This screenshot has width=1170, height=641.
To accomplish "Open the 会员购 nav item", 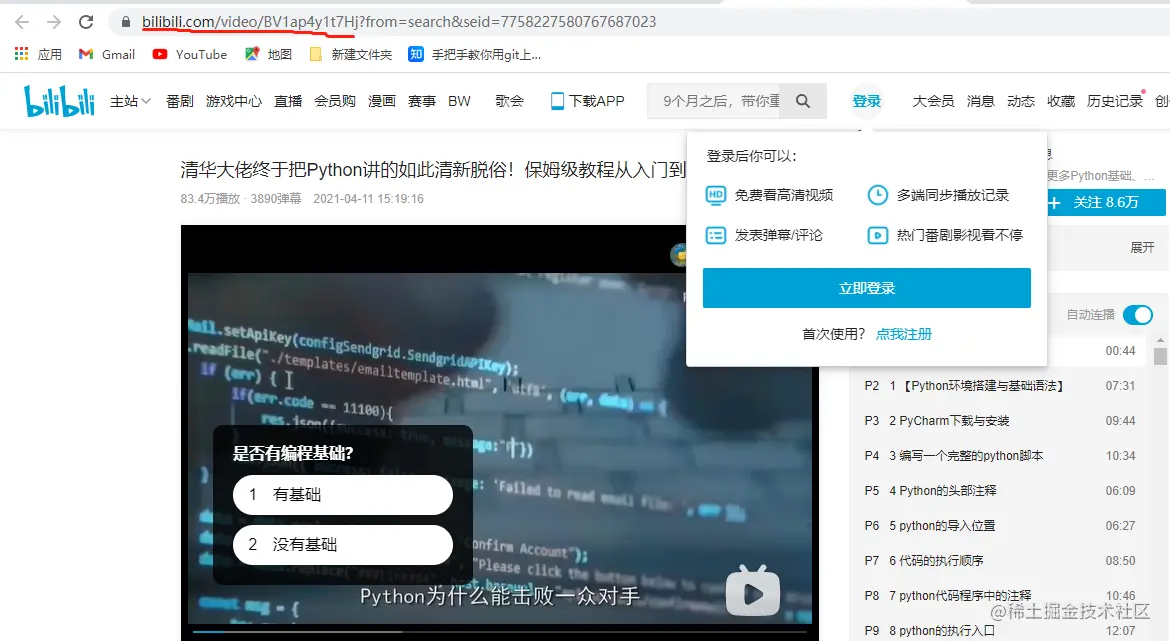I will pyautogui.click(x=335, y=101).
